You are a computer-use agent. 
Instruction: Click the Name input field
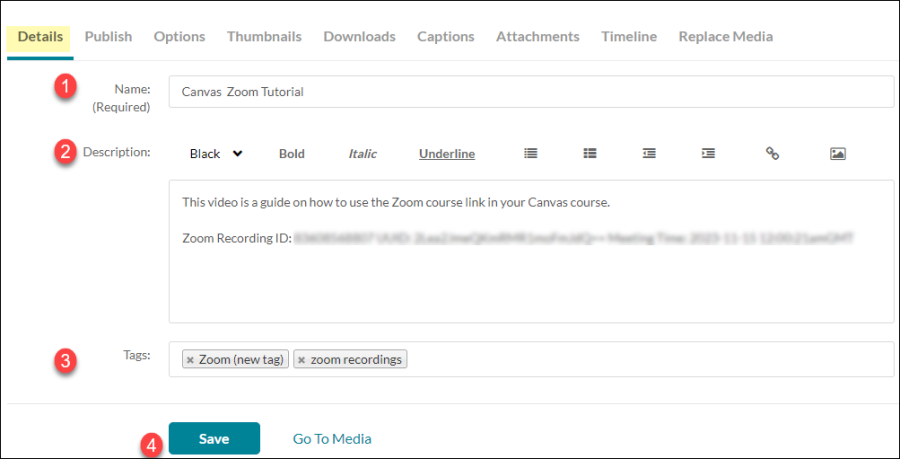click(531, 92)
